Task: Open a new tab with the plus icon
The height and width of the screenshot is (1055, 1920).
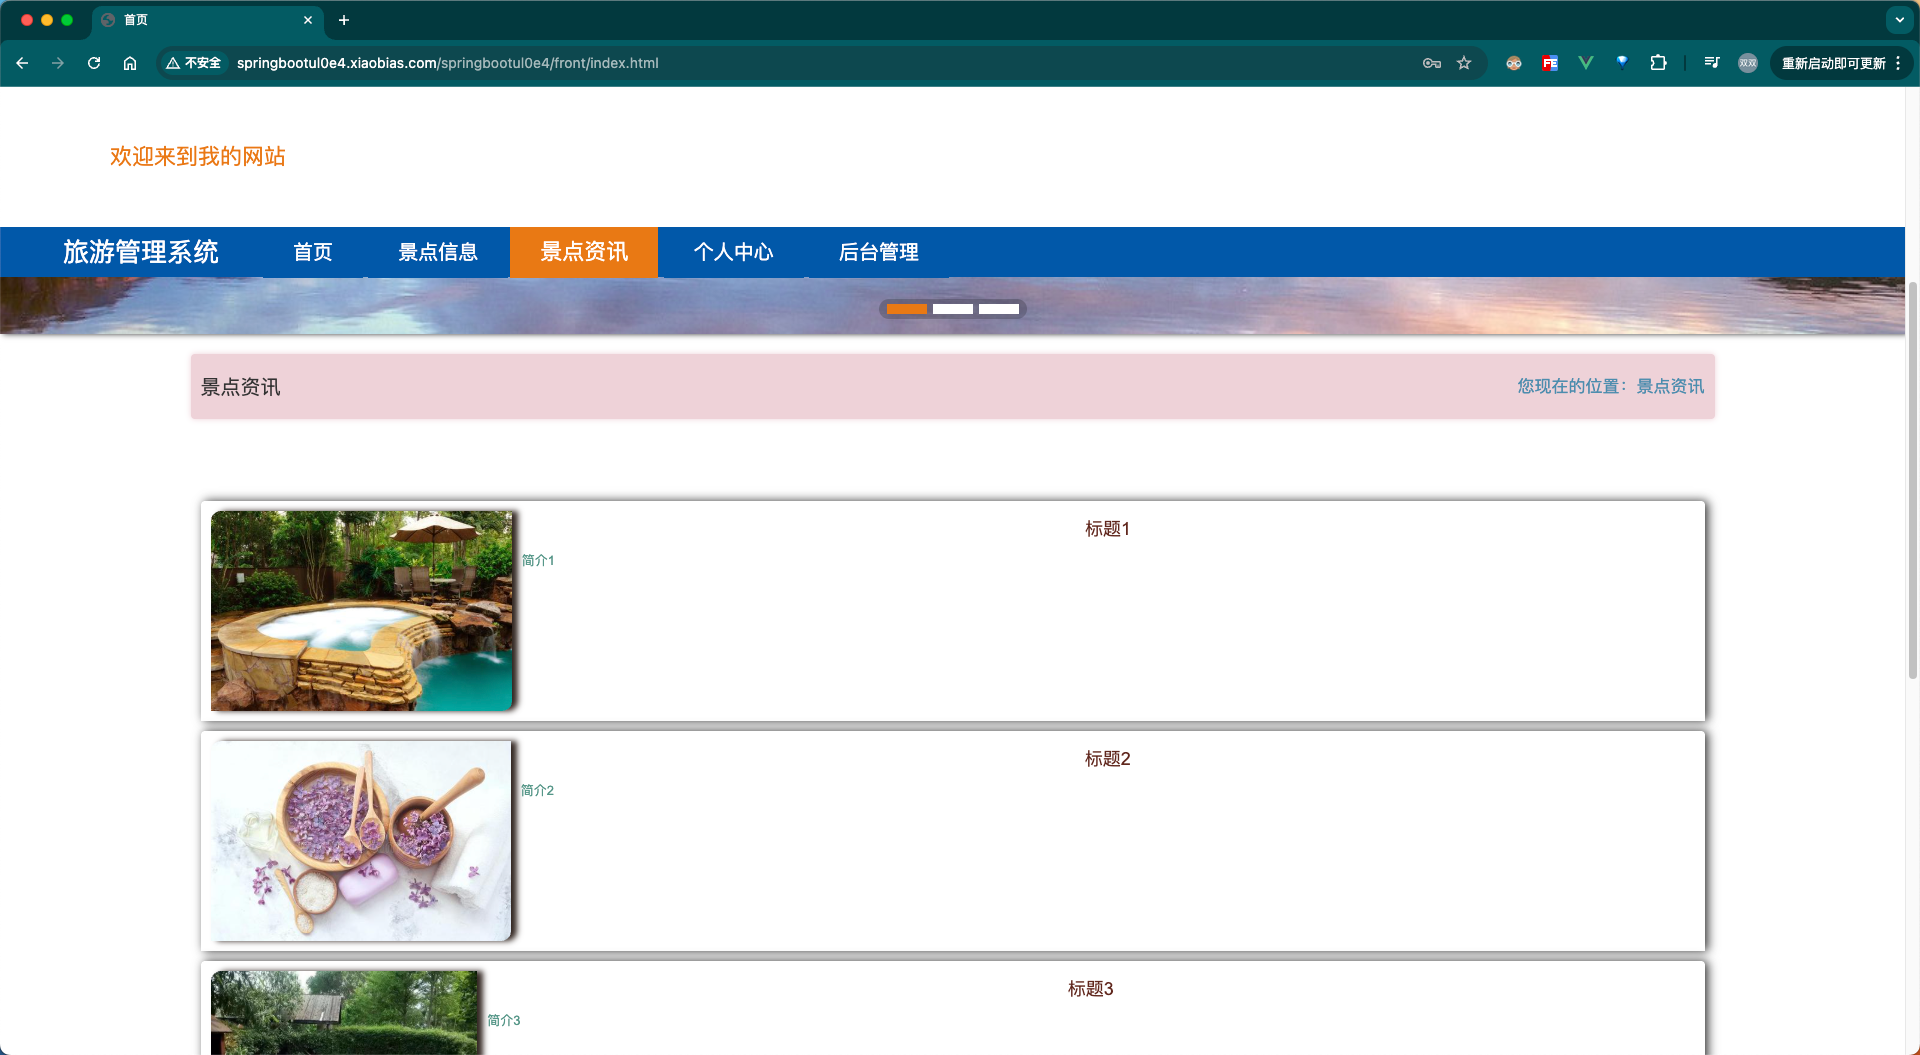Action: 344,20
